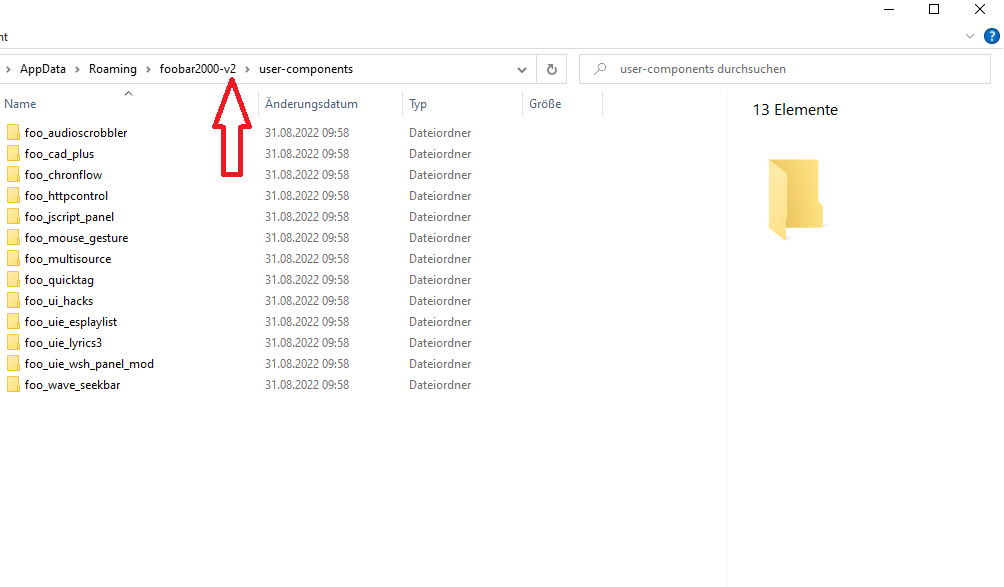1004x587 pixels.
Task: Expand the address bar history dropdown
Action: coord(522,70)
